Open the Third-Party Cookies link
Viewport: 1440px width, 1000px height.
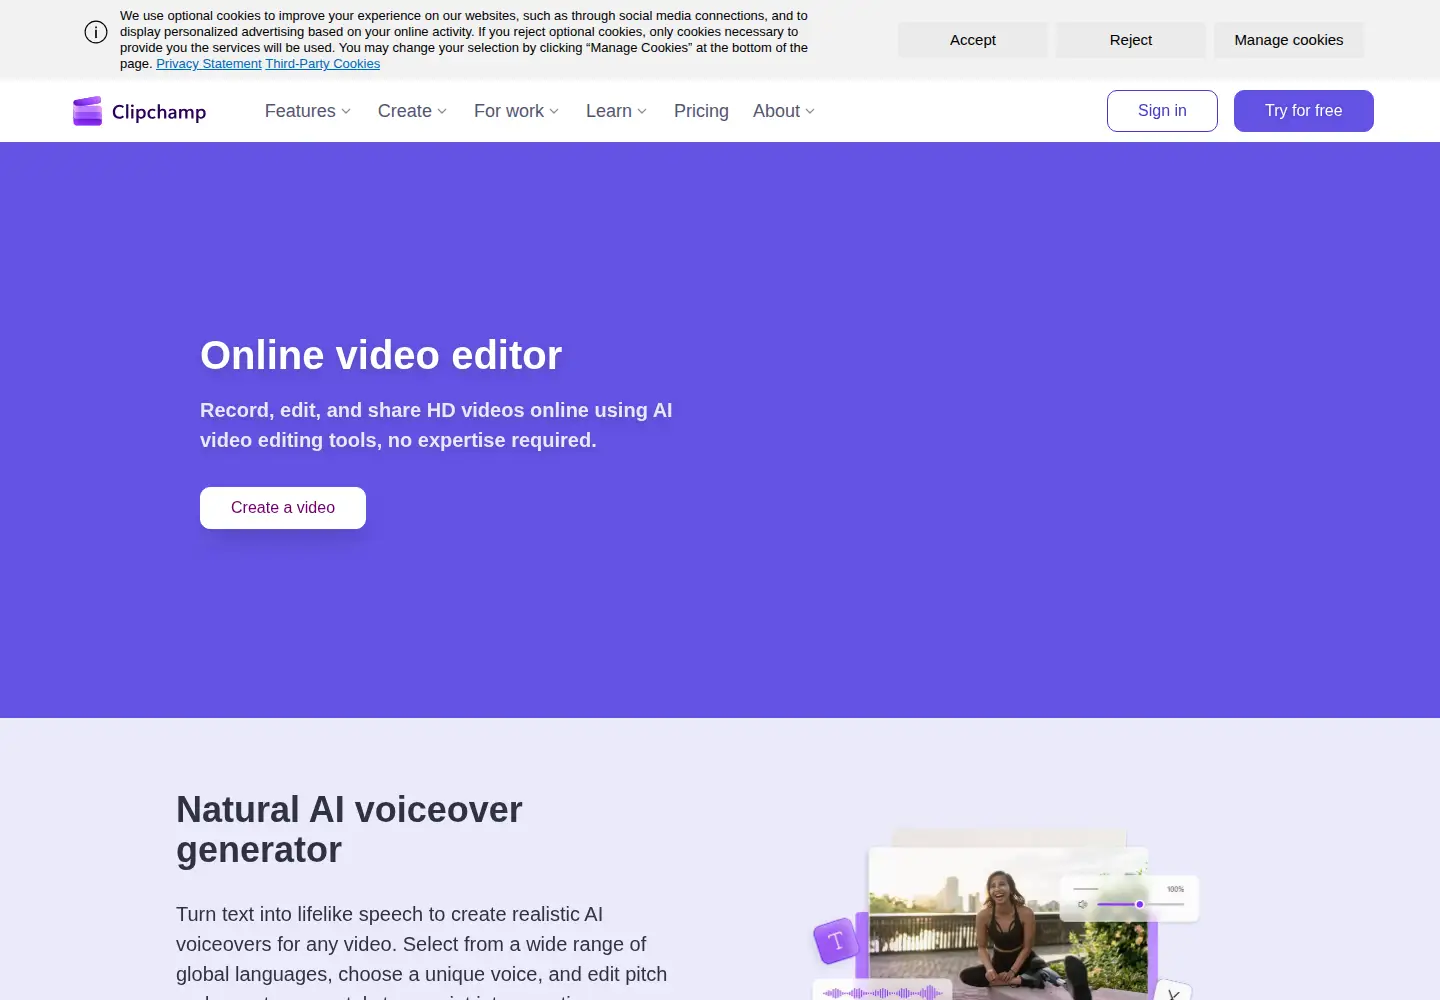coord(323,64)
